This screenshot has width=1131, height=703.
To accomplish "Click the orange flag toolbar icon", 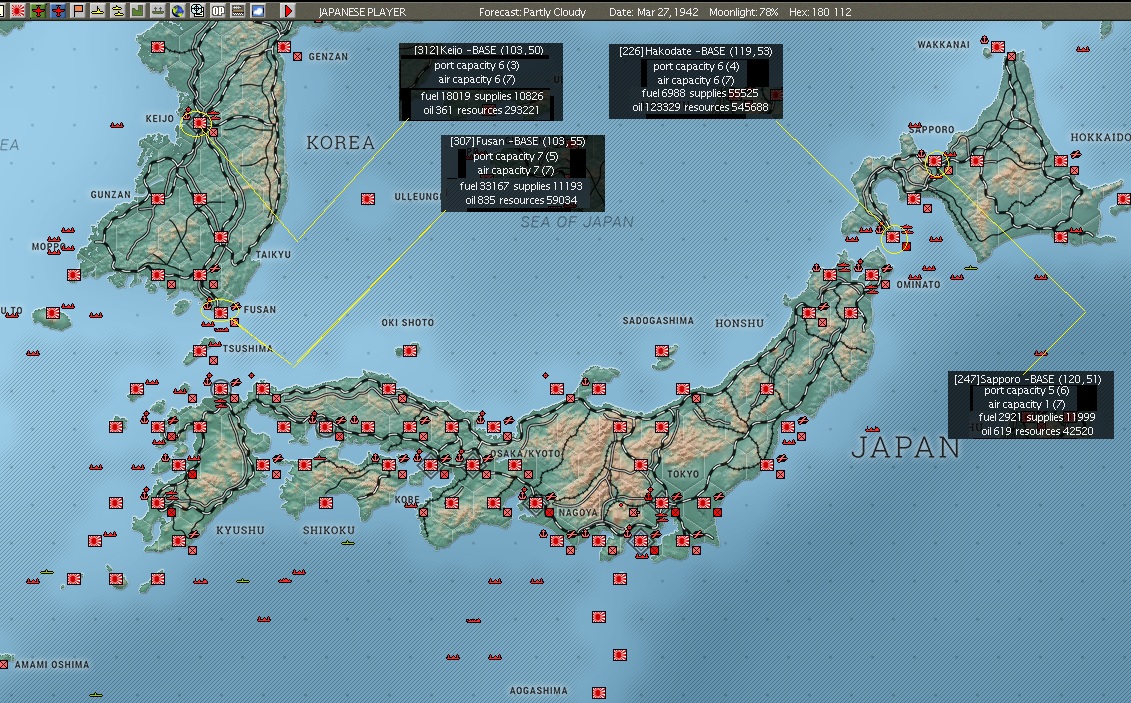I will tap(77, 11).
